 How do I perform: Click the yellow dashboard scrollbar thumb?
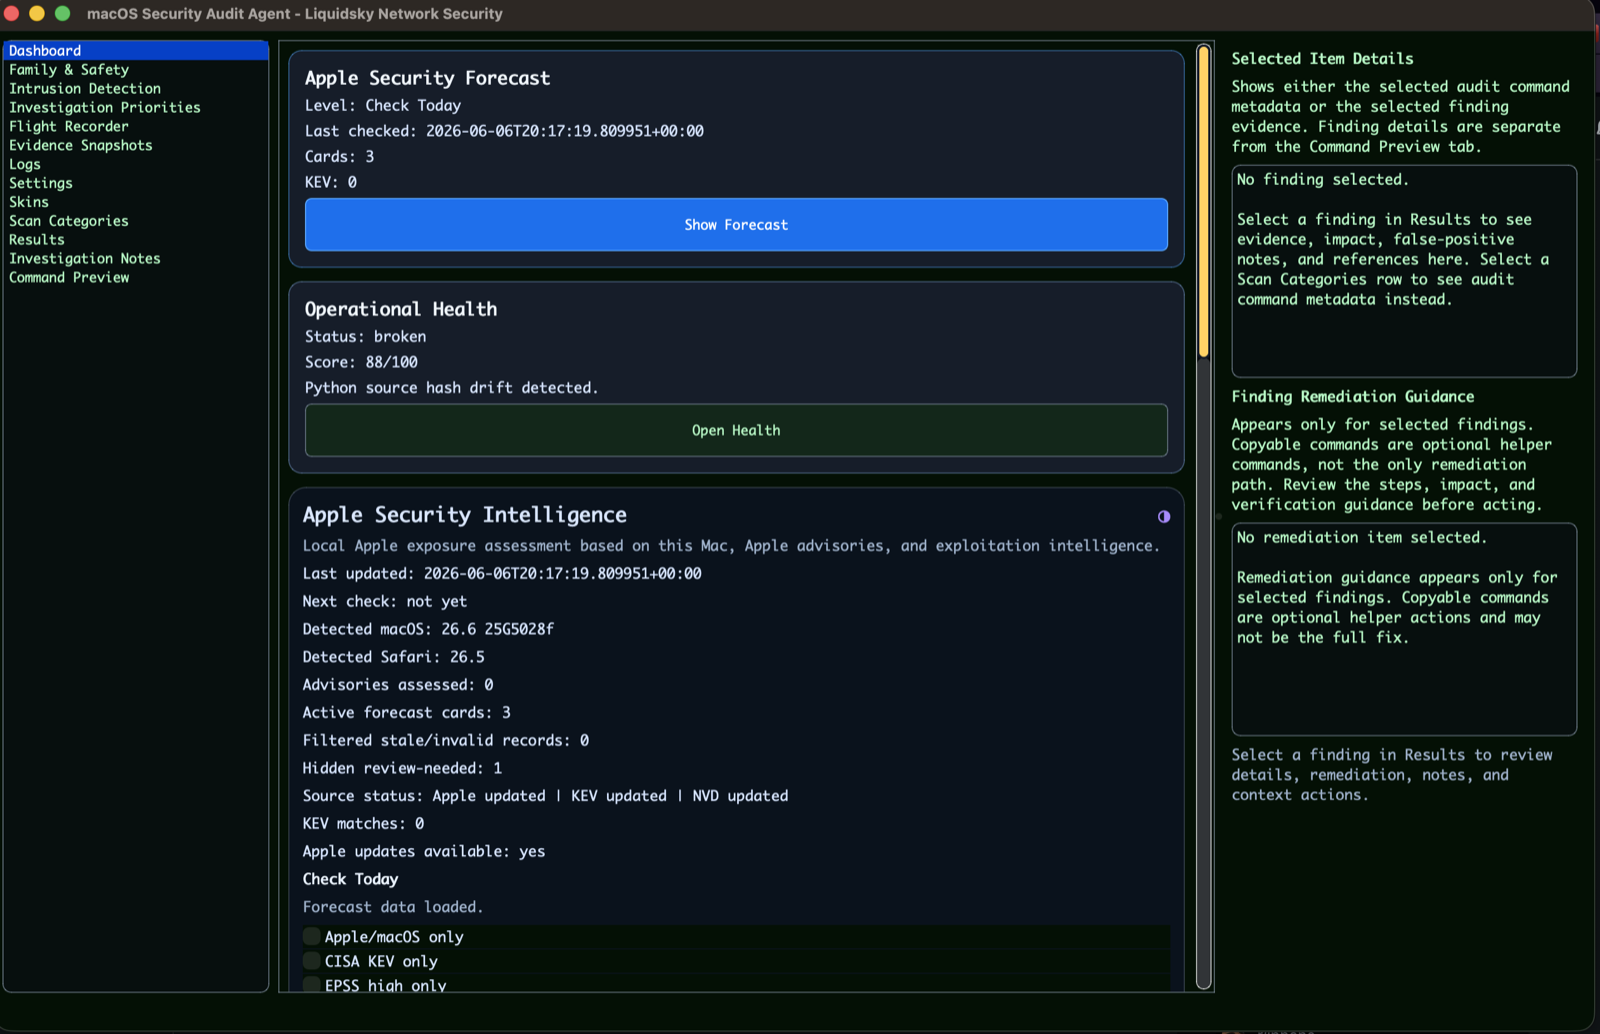1204,200
